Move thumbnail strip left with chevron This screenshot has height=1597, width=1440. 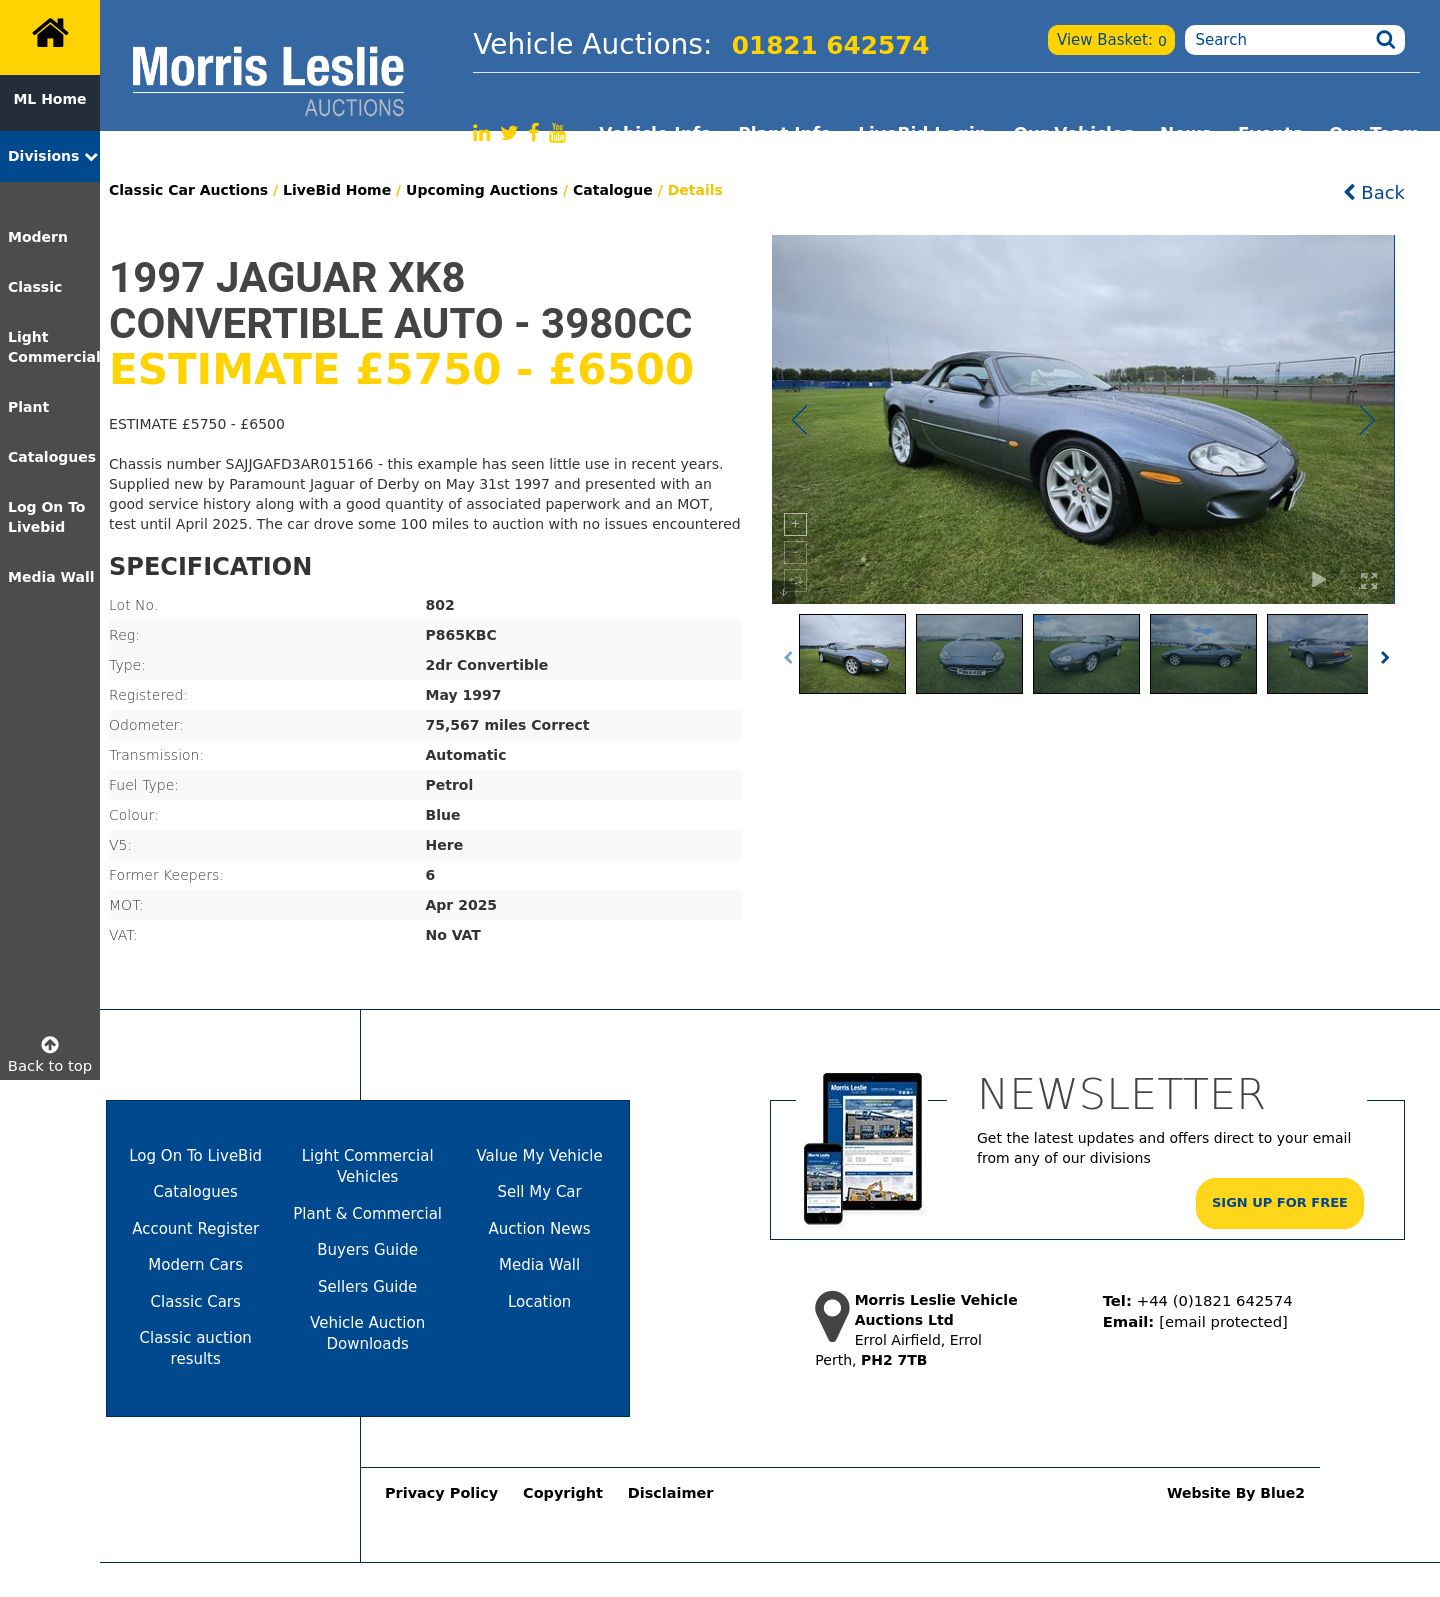tap(788, 657)
